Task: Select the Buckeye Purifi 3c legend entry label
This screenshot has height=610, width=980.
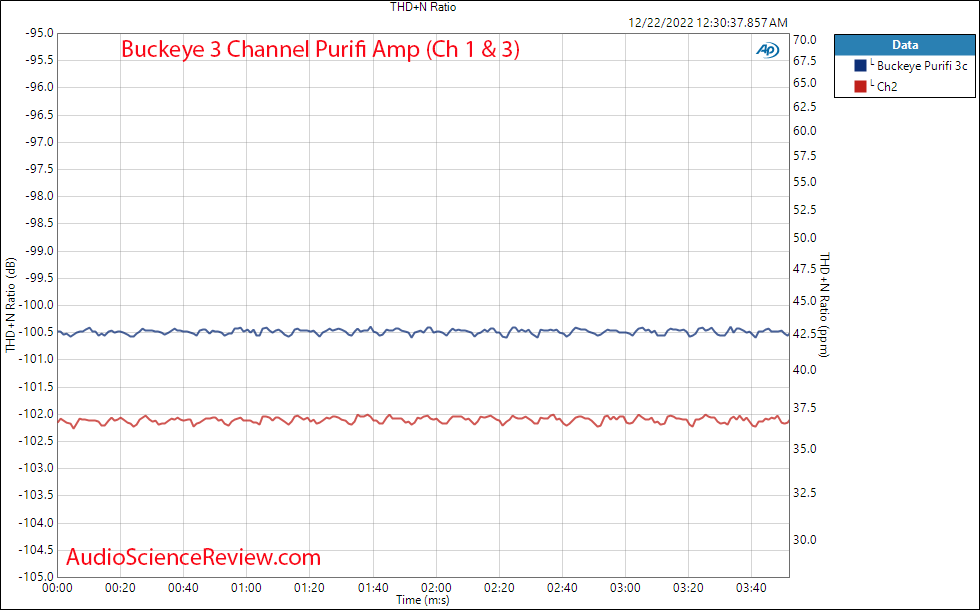Action: (x=922, y=66)
